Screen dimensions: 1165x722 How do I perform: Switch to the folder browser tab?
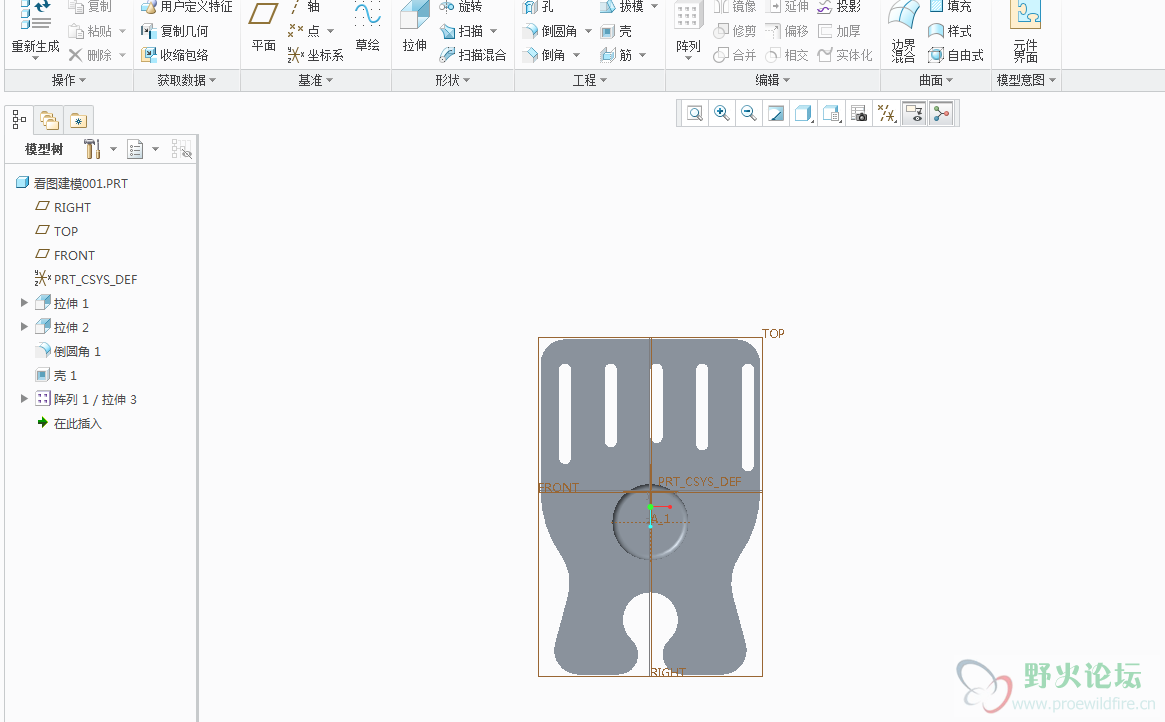tap(49, 120)
